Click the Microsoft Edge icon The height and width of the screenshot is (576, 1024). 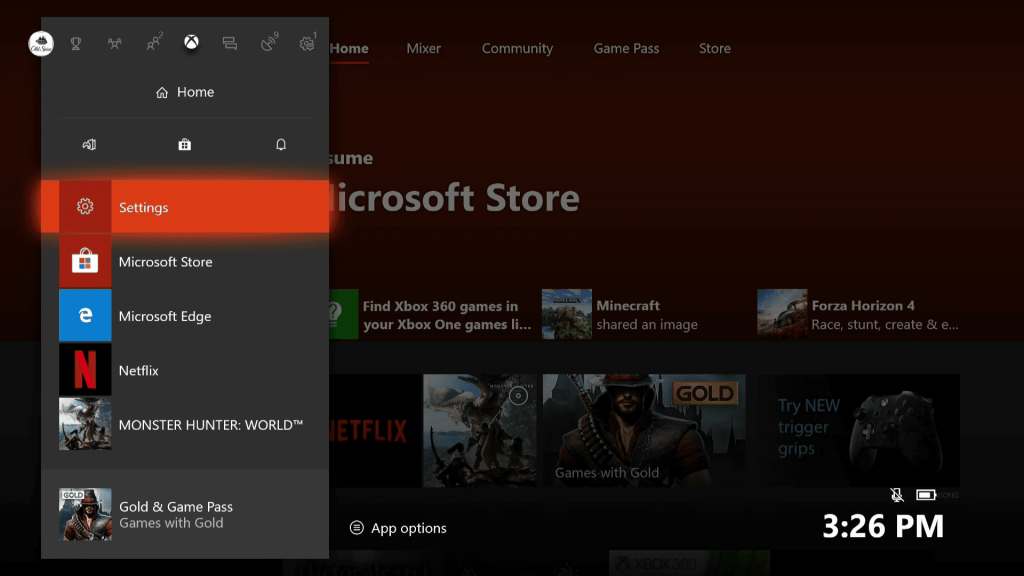(x=85, y=316)
